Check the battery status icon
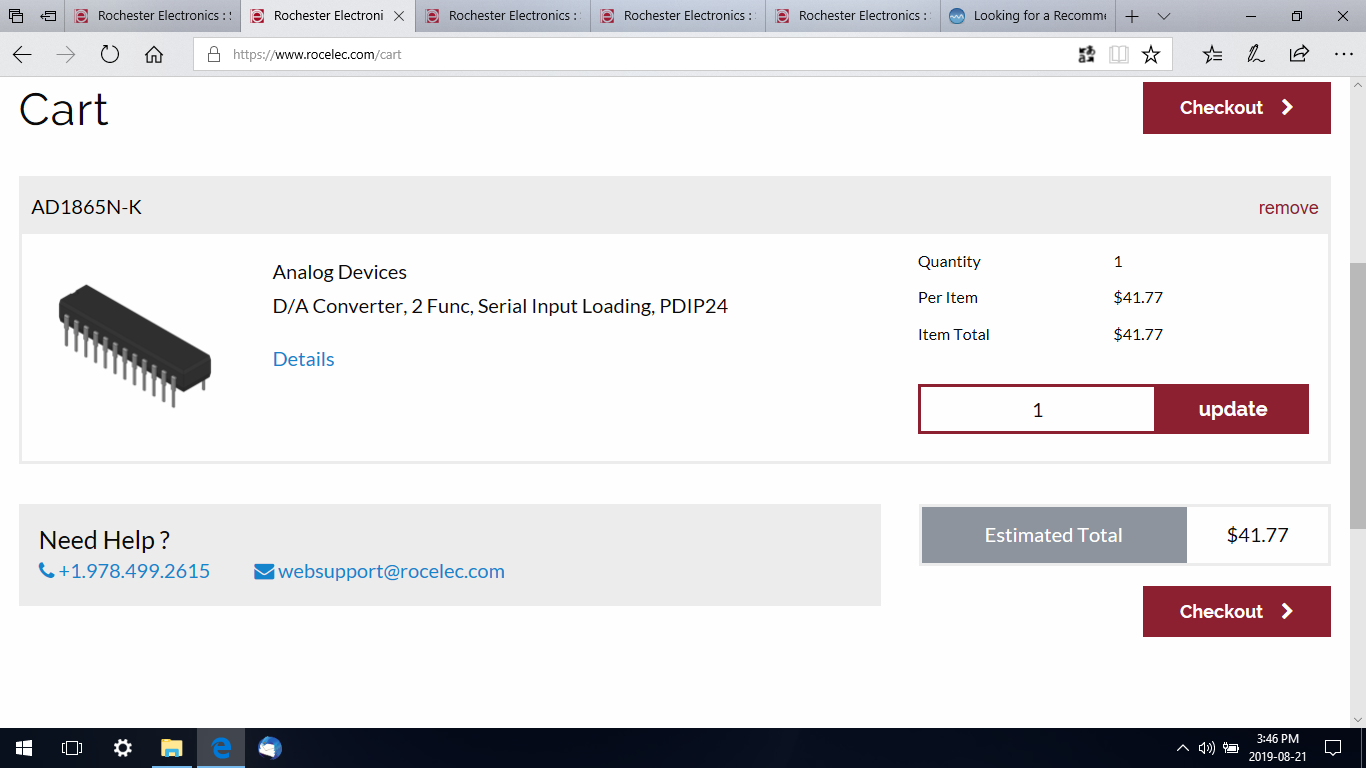Viewport: 1366px width, 768px height. click(x=1231, y=748)
